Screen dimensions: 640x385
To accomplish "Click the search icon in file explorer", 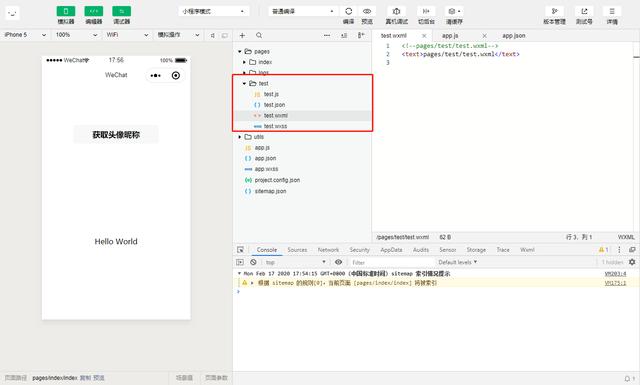I will pos(259,36).
